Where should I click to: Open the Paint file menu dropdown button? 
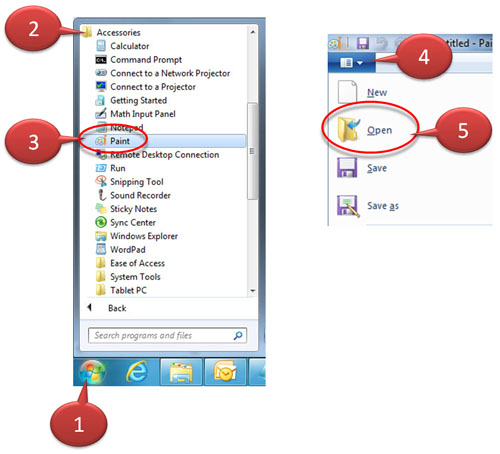(352, 62)
